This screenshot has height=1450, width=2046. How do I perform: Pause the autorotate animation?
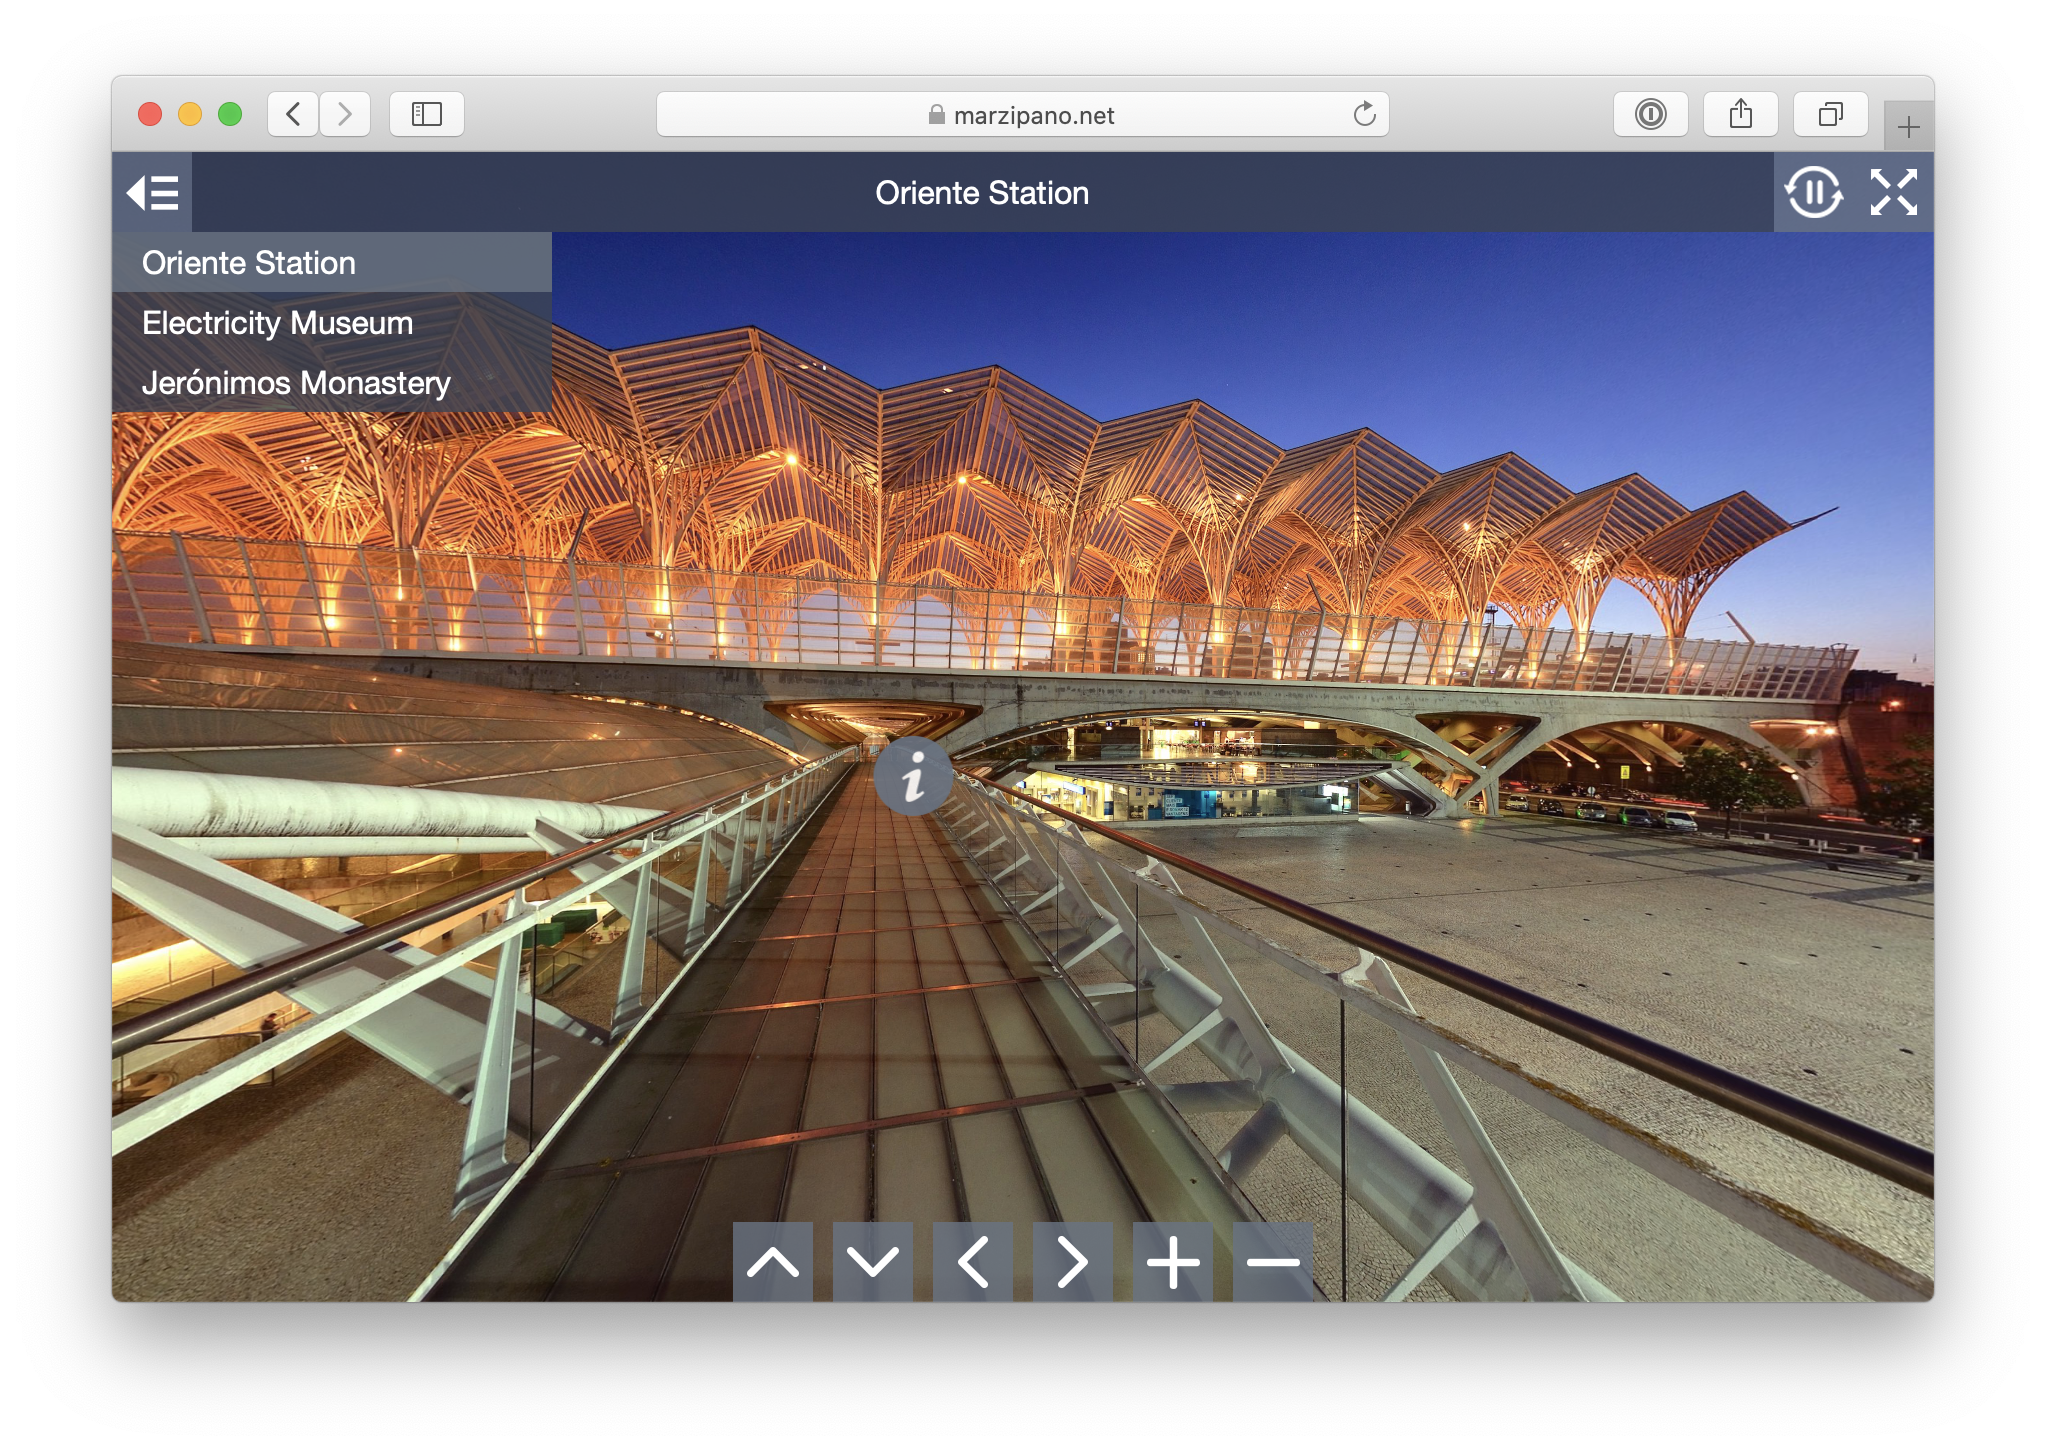tap(1813, 193)
